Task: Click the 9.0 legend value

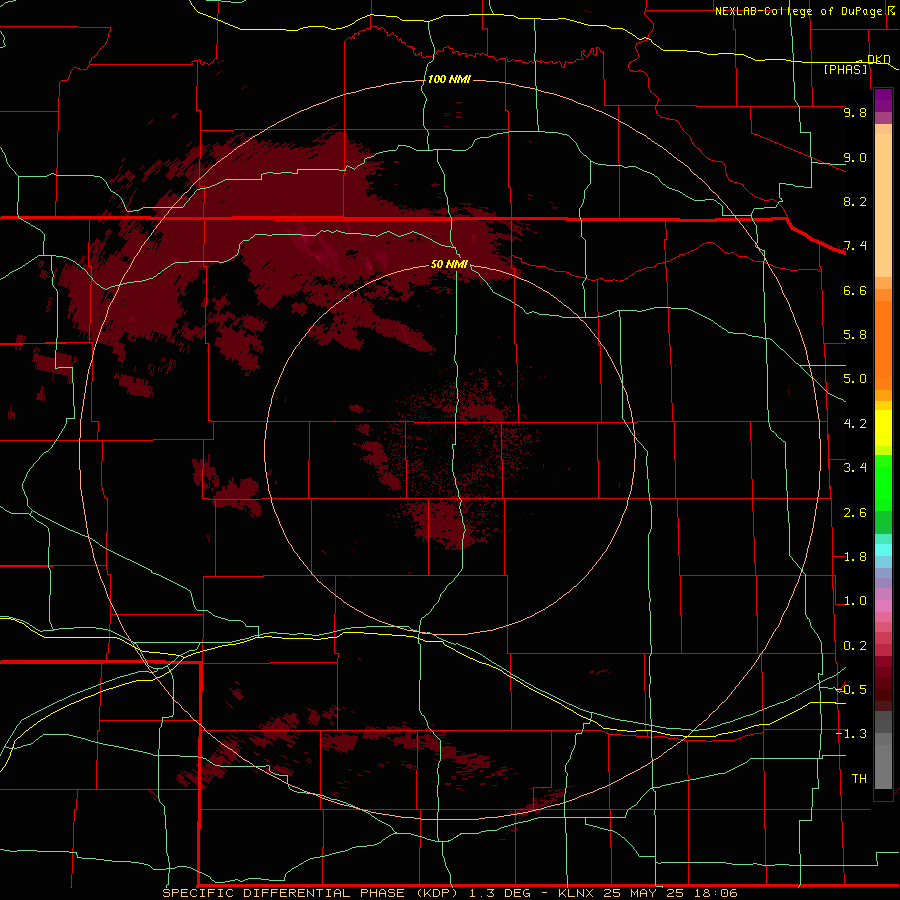Action: (855, 157)
